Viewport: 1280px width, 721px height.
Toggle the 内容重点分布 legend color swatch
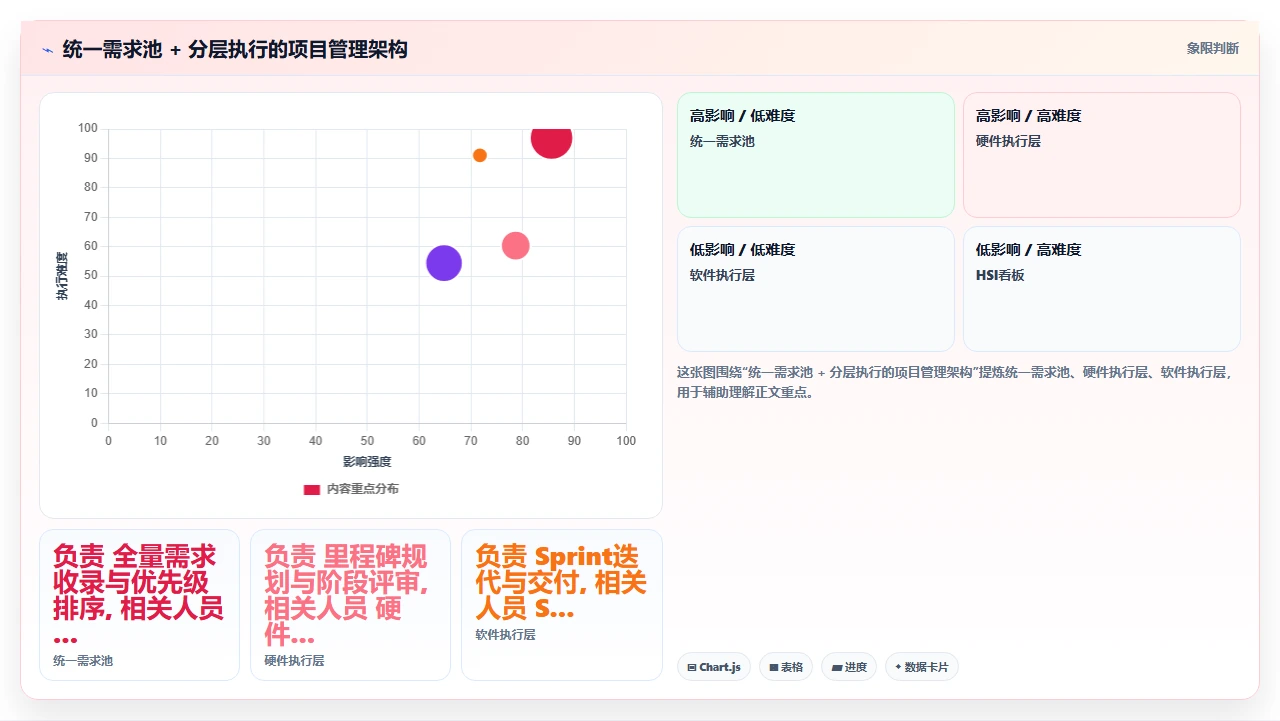pyautogui.click(x=312, y=489)
